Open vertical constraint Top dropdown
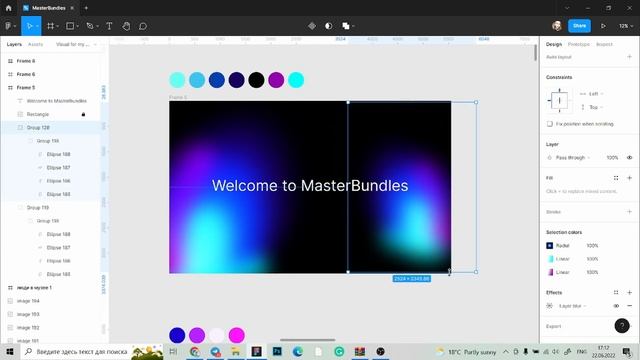Viewport: 640px width, 360px height. click(591, 107)
